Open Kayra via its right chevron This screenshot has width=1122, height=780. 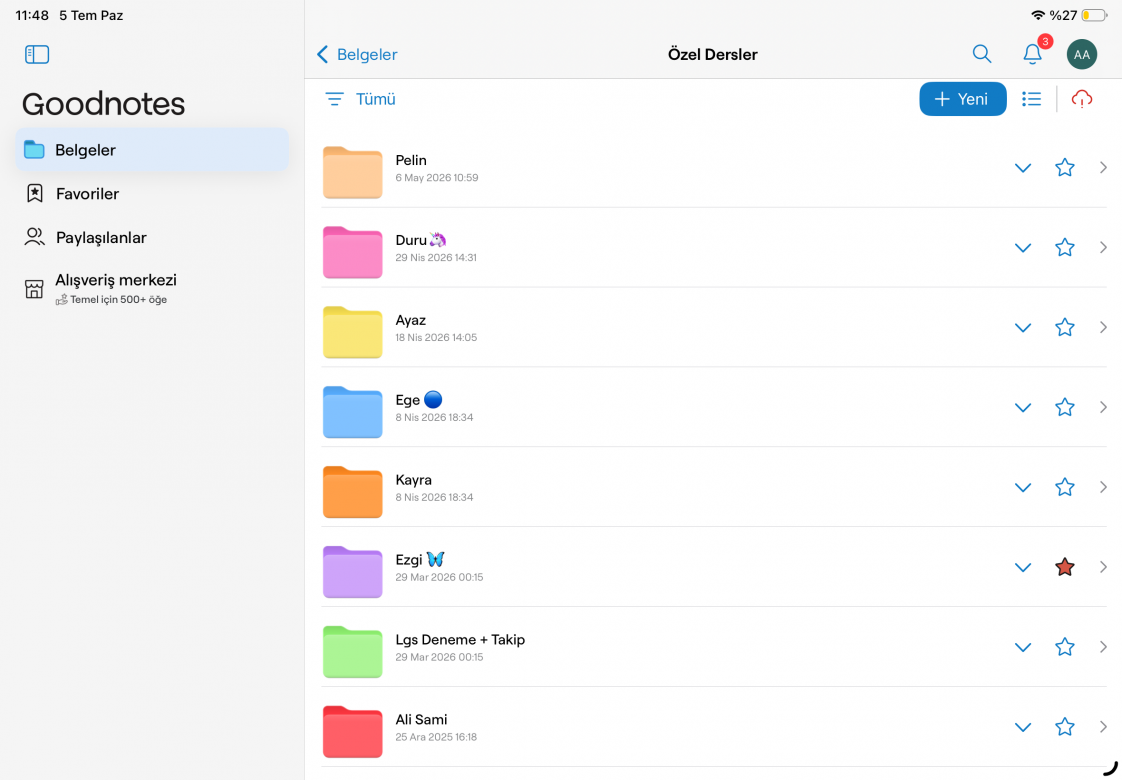click(1103, 487)
